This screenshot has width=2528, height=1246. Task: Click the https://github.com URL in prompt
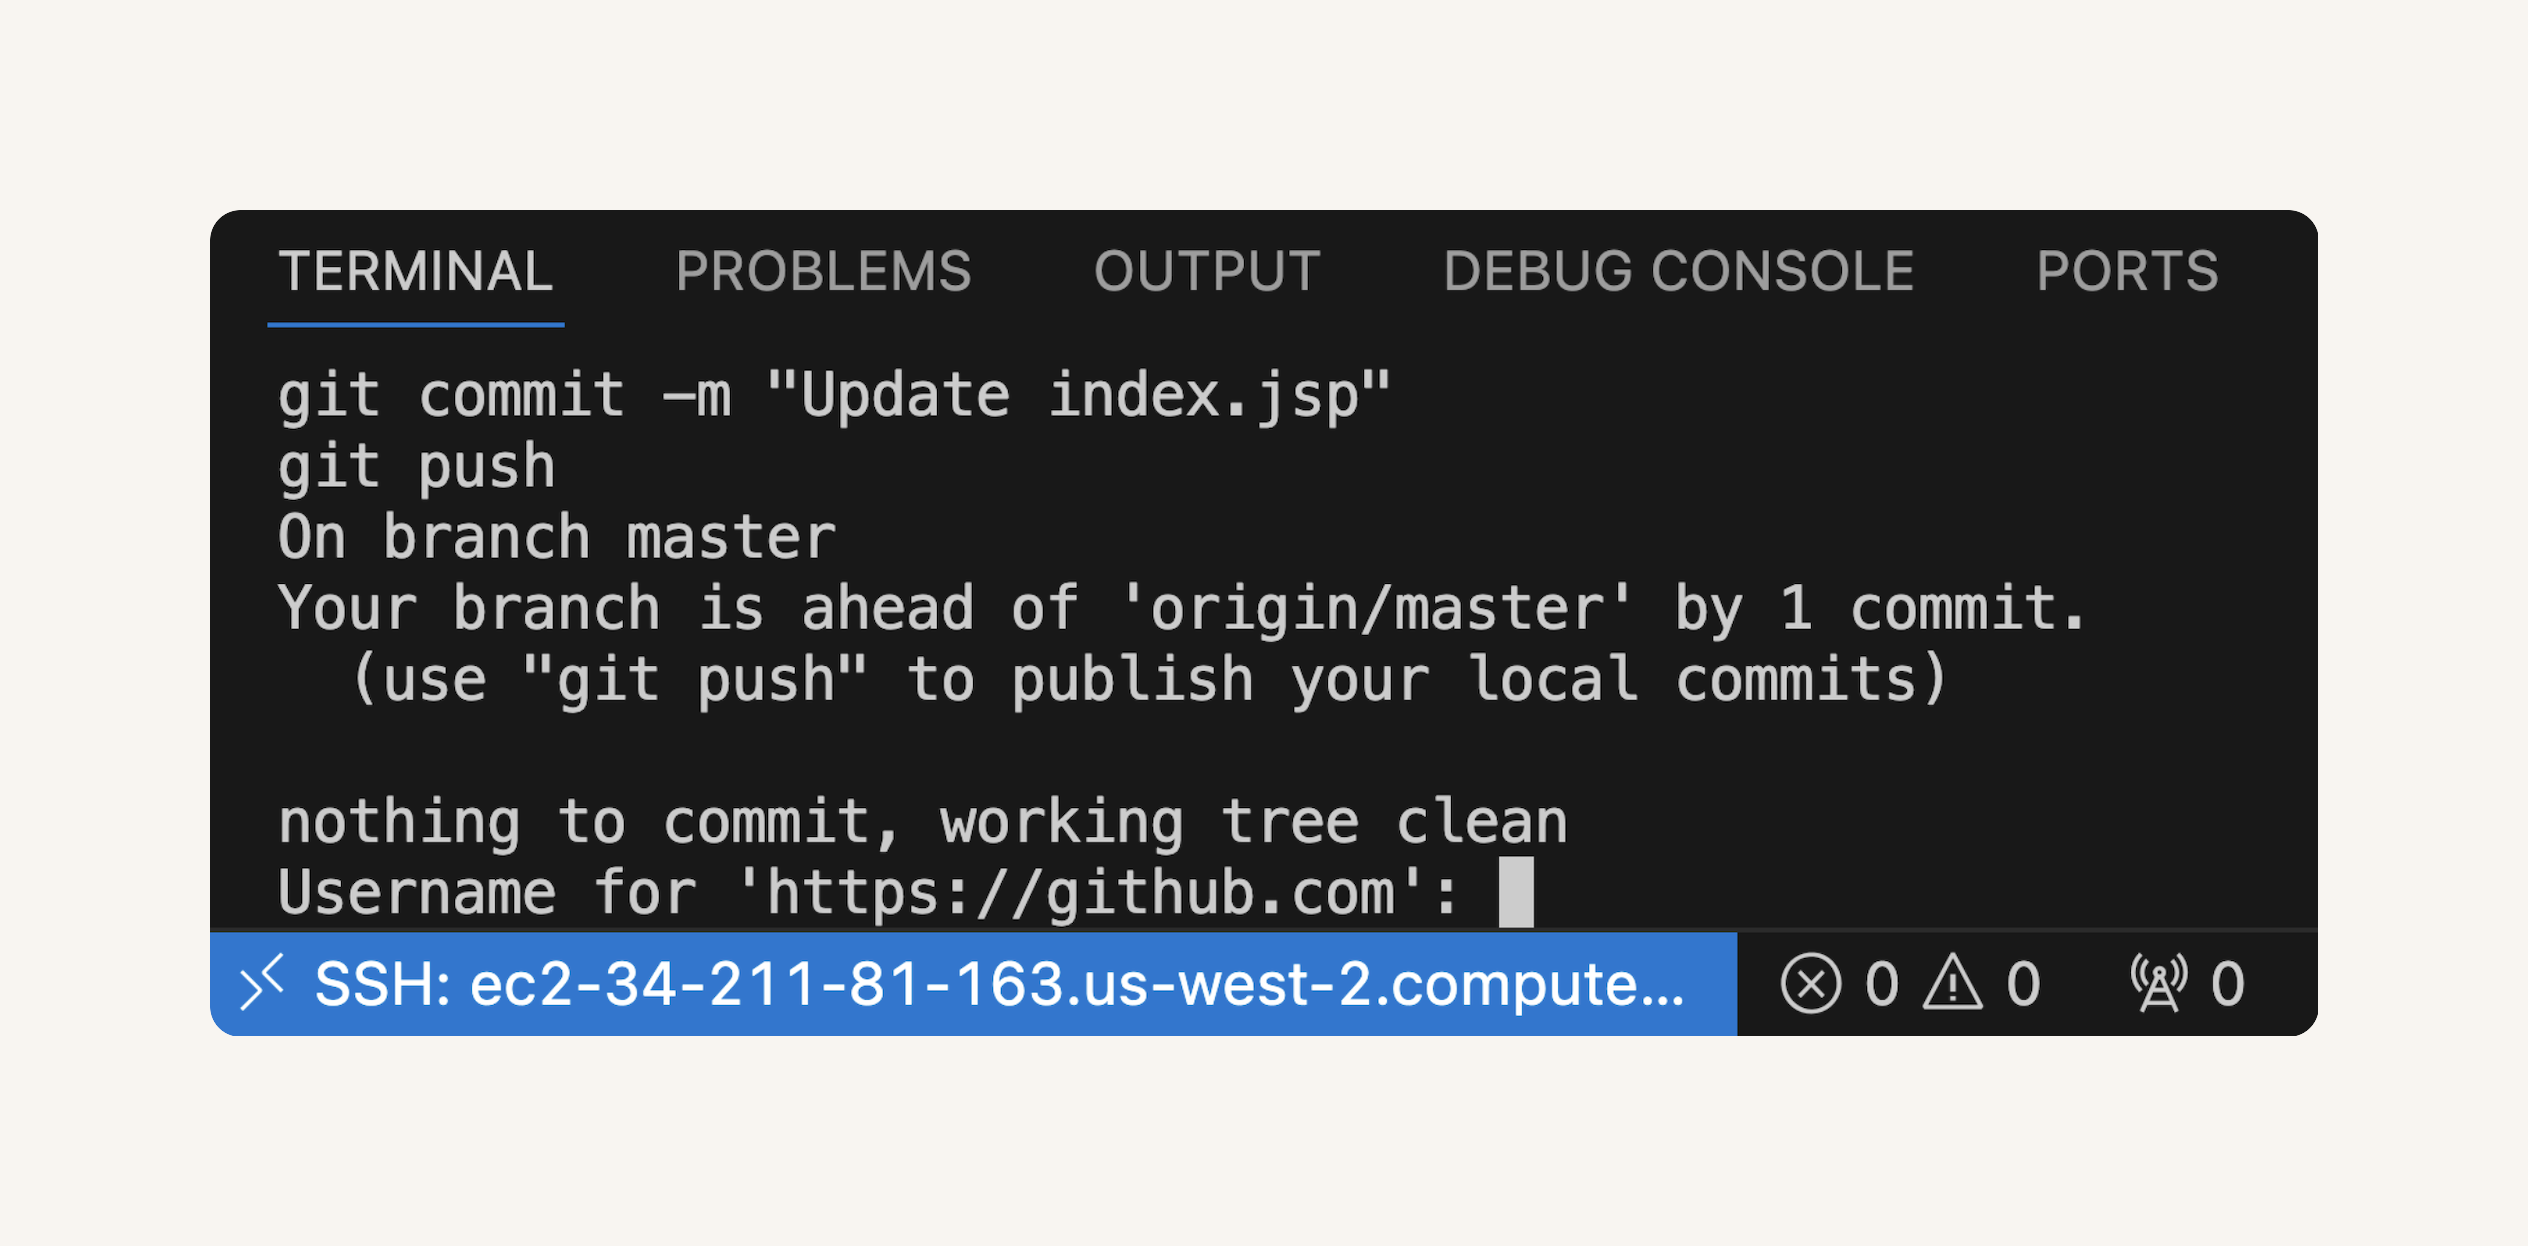[x=1080, y=893]
